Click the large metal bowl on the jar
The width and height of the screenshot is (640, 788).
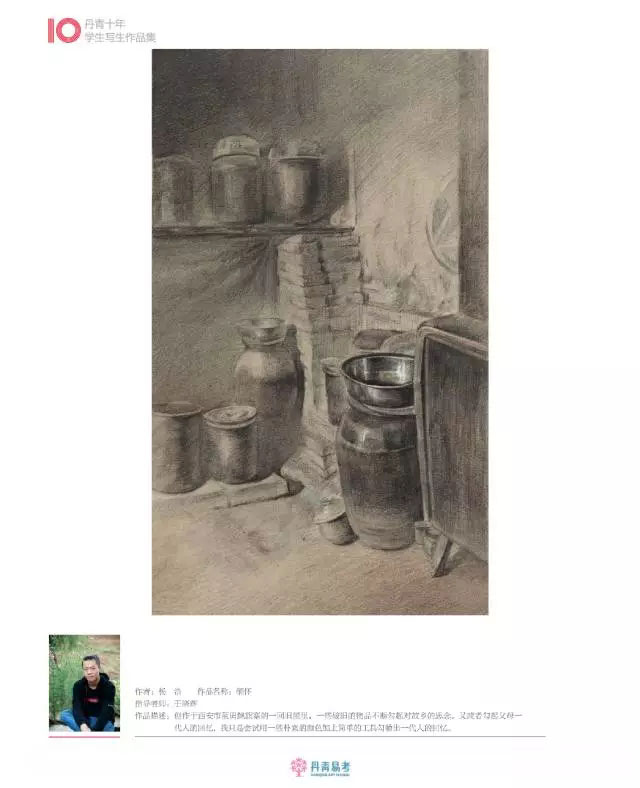coord(378,378)
